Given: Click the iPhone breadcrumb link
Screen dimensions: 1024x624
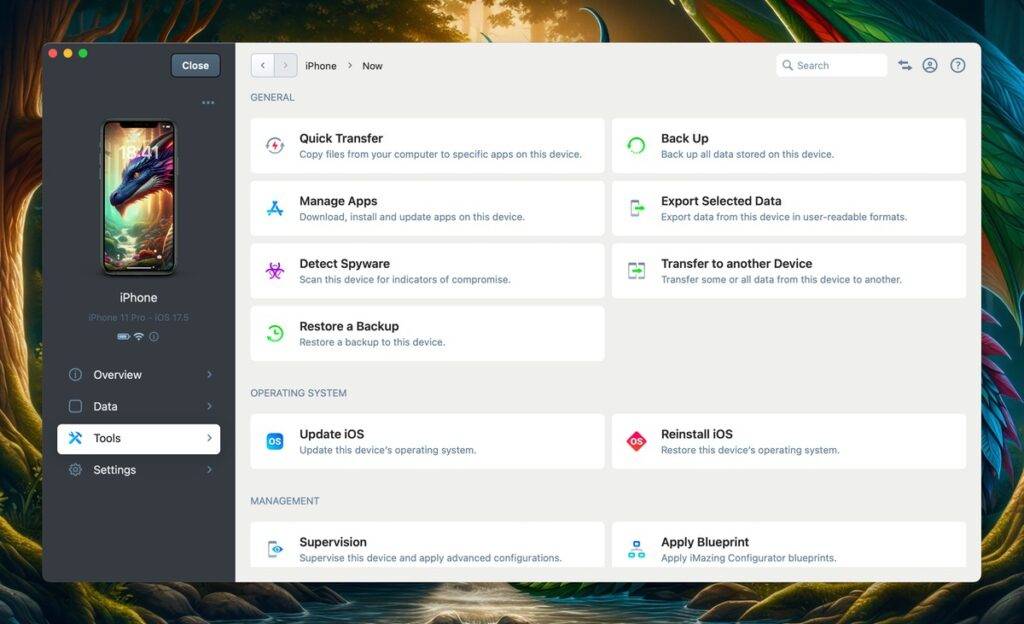Looking at the screenshot, I should [321, 66].
